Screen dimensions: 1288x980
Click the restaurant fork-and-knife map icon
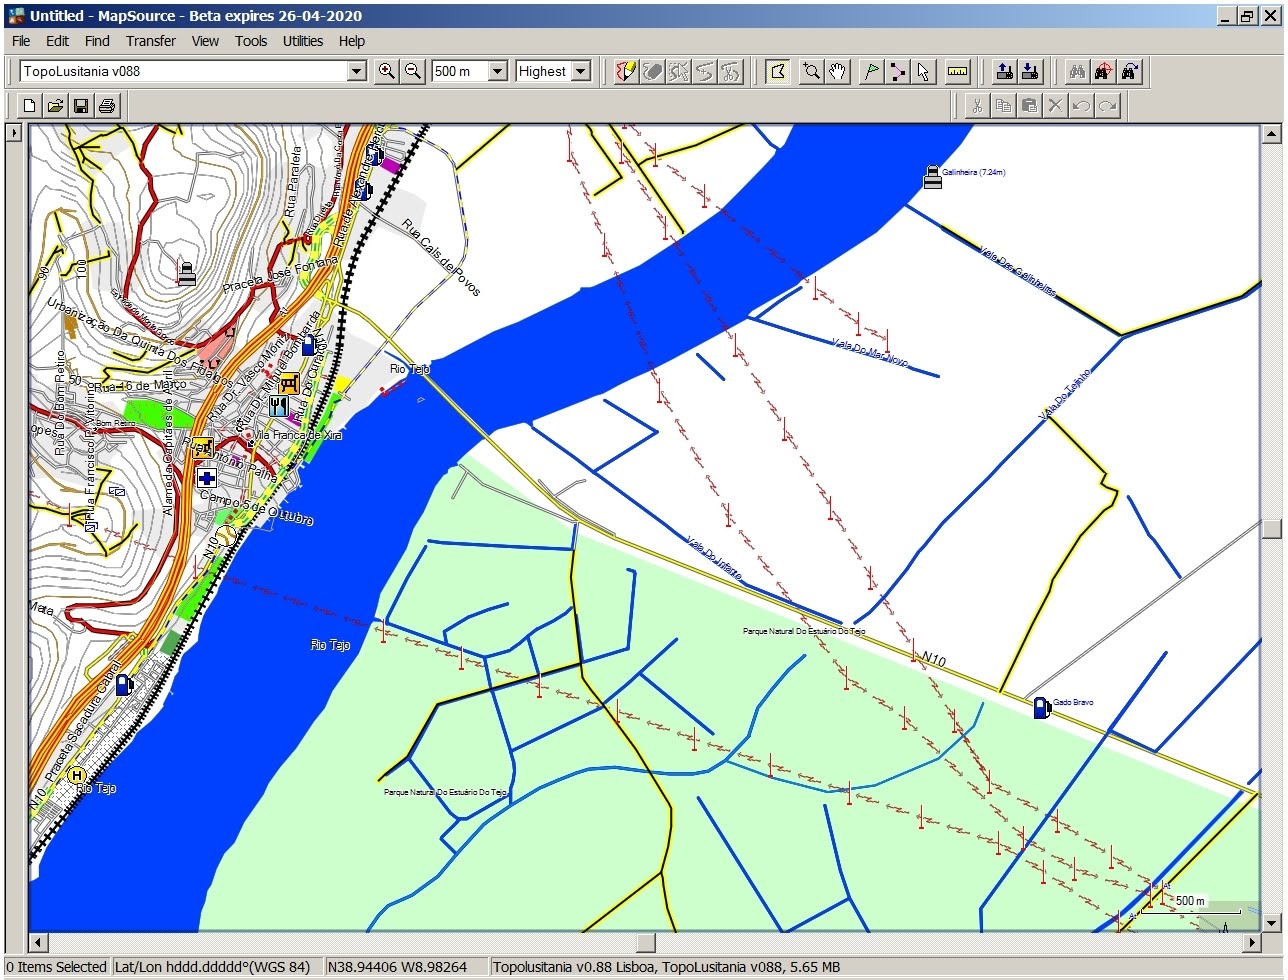279,406
